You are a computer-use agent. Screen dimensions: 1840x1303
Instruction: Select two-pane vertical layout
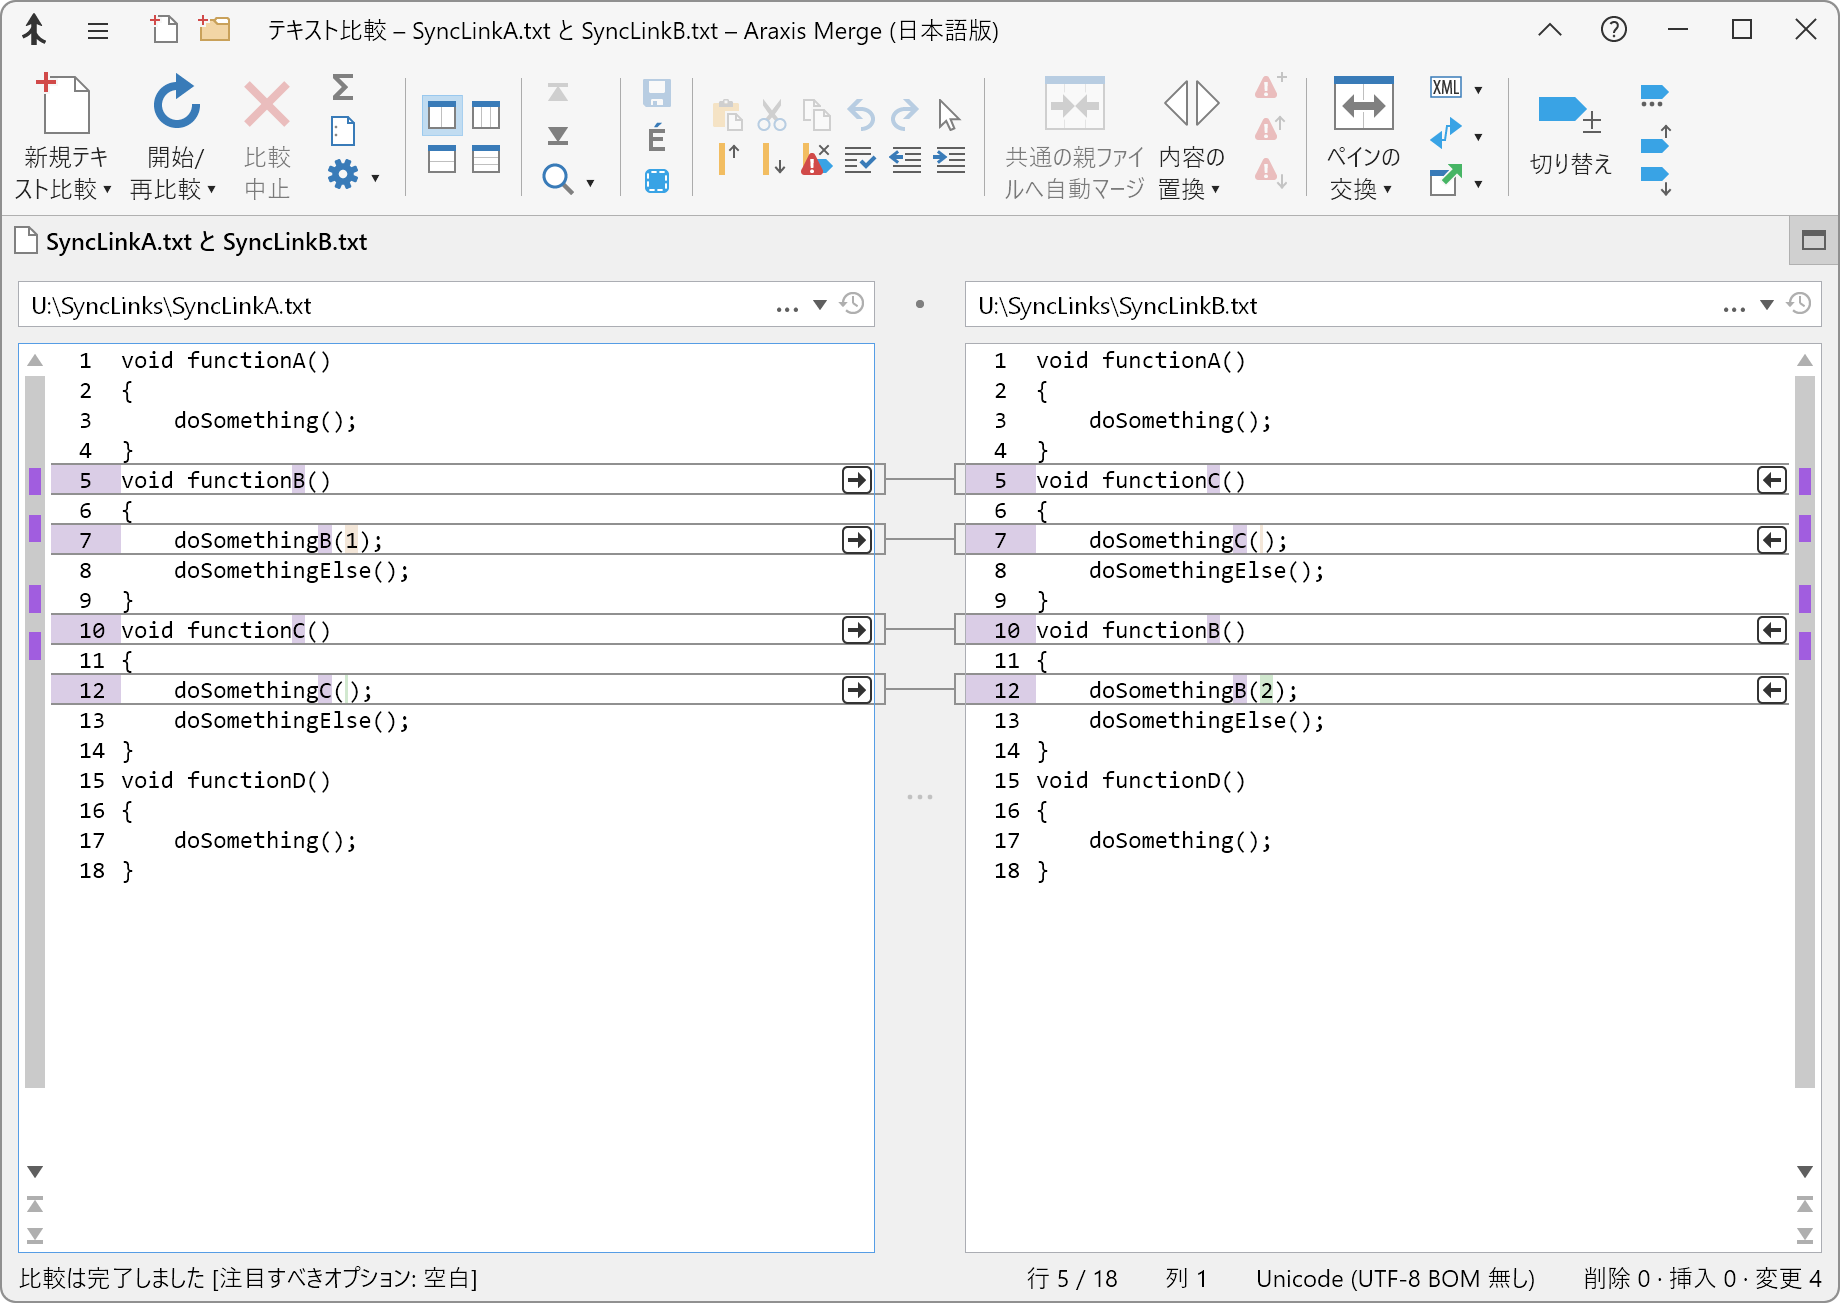442,116
